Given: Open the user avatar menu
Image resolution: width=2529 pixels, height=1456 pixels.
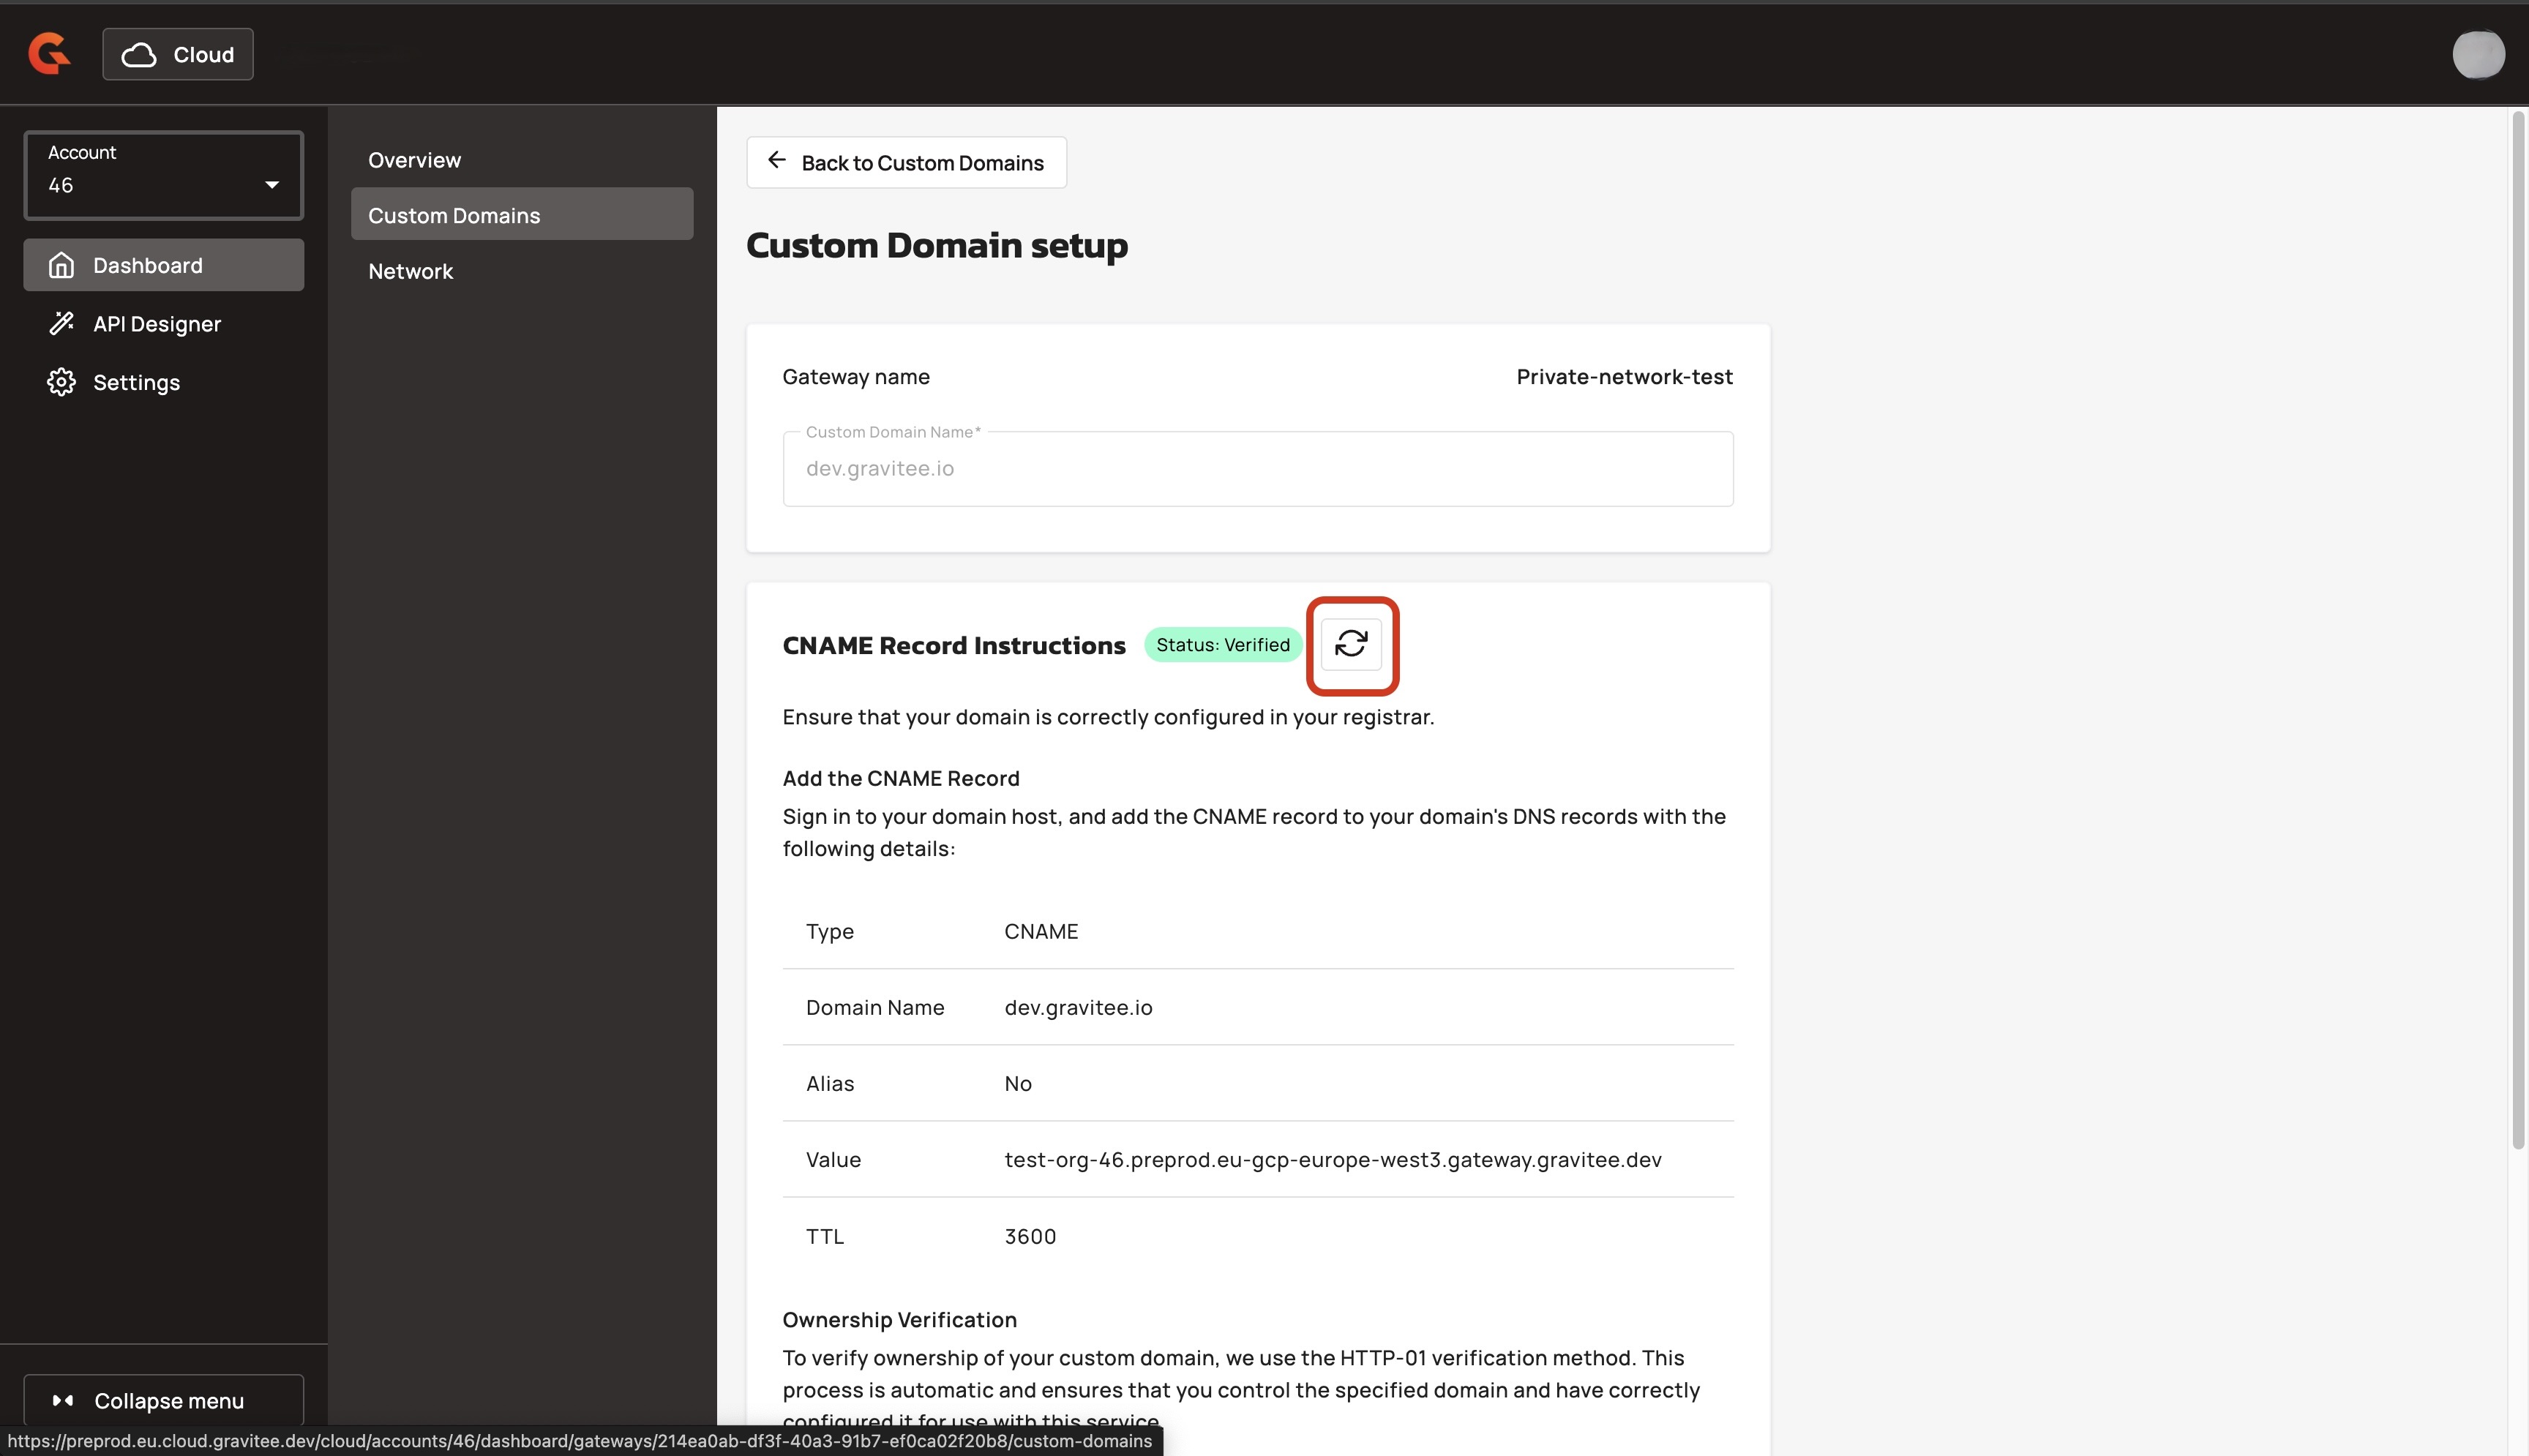Looking at the screenshot, I should point(2477,54).
